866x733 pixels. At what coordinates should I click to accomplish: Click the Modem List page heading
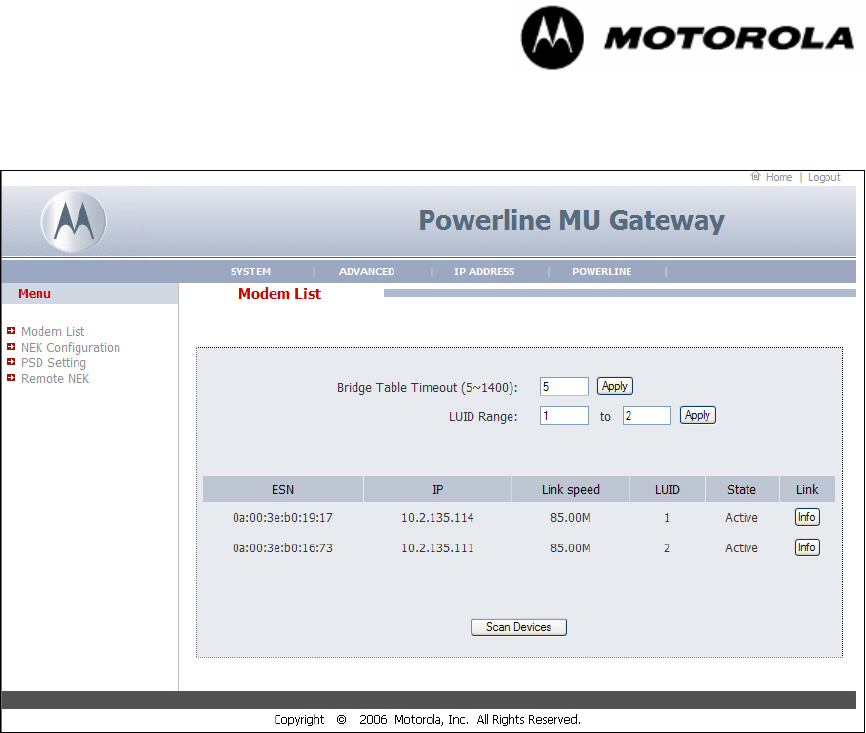pyautogui.click(x=279, y=294)
